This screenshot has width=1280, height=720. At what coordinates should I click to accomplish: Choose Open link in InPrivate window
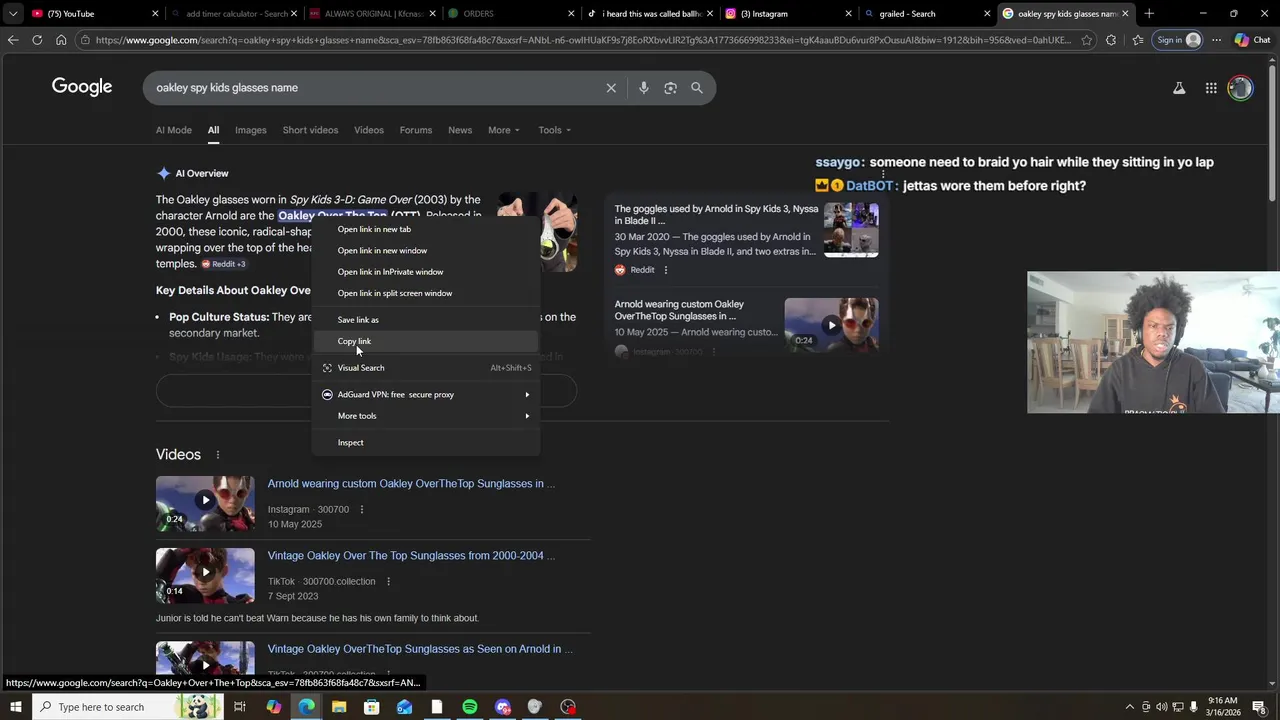[x=426, y=272]
